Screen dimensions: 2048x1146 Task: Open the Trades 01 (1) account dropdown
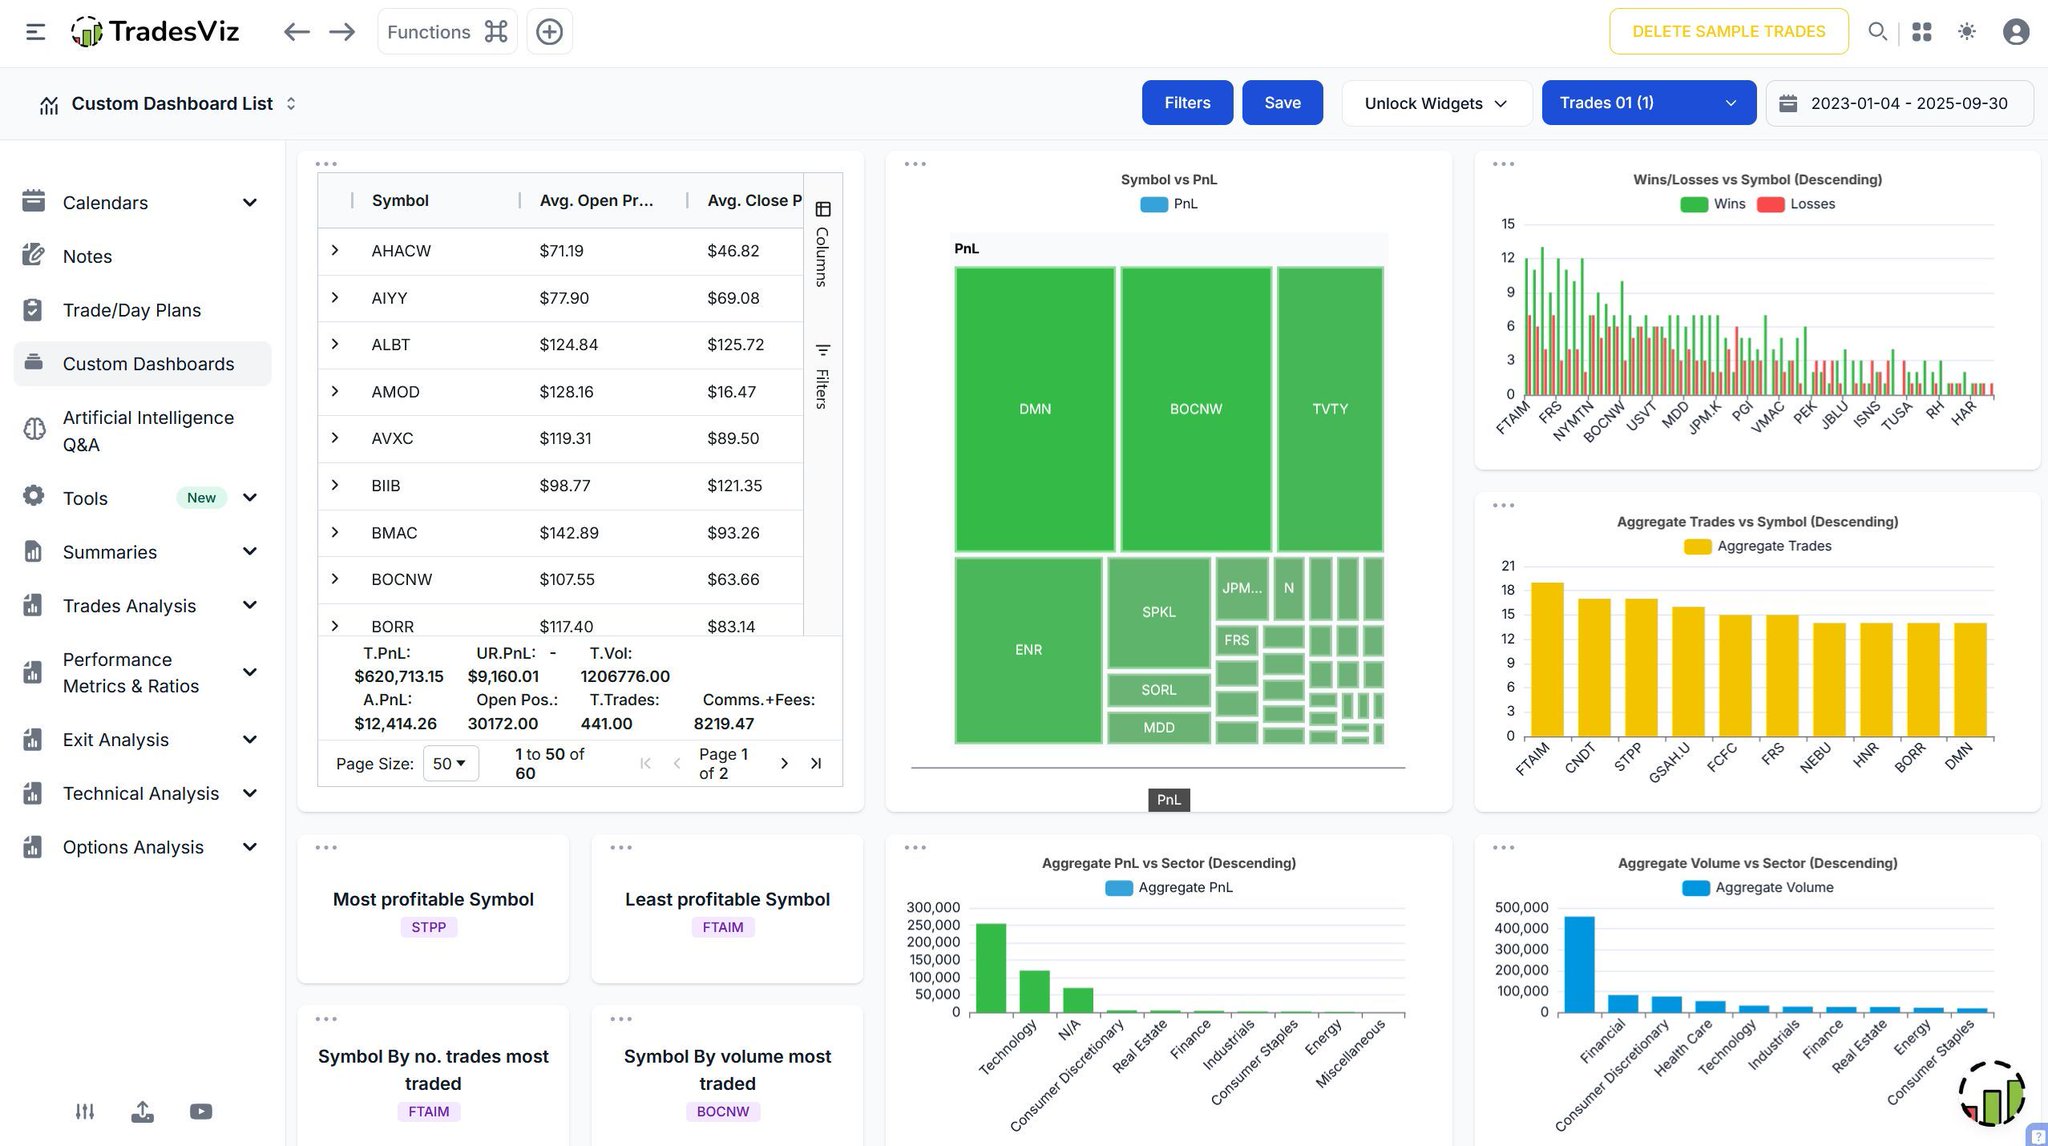pos(1648,103)
